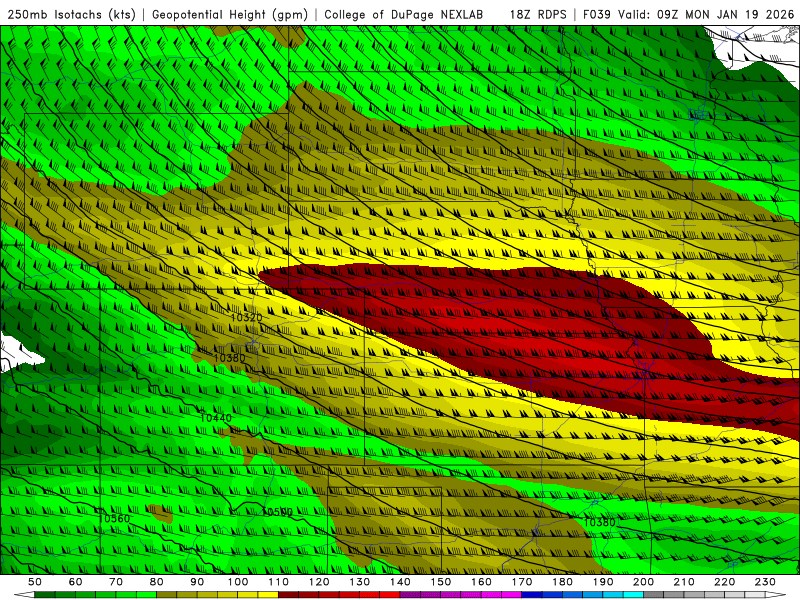Click the '250mb Isotachs (kts)' title text
The height and width of the screenshot is (600, 800).
(72, 14)
